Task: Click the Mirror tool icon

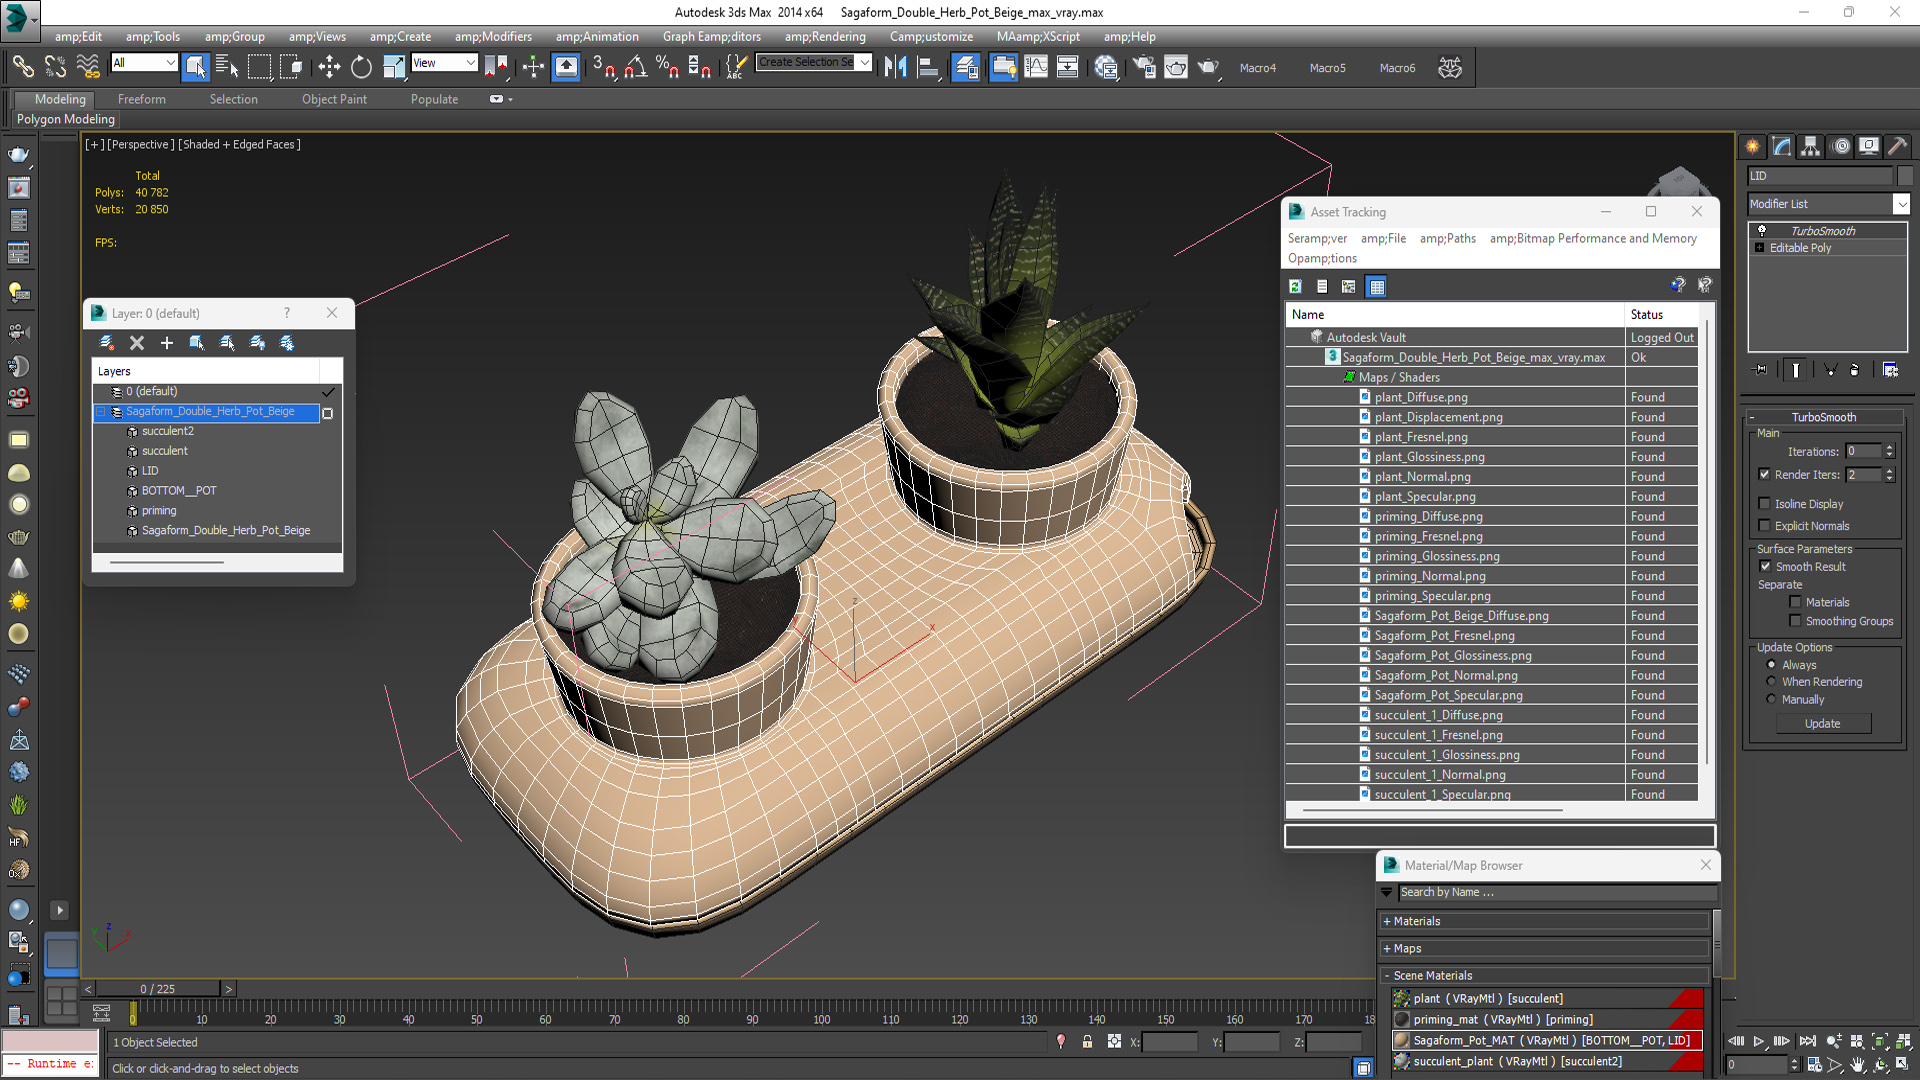Action: 895,67
